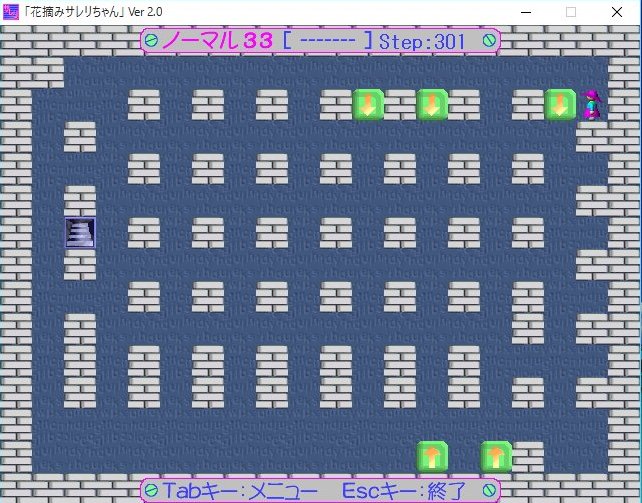Click the right green up-arrow block
This screenshot has width=642, height=503.
click(496, 457)
